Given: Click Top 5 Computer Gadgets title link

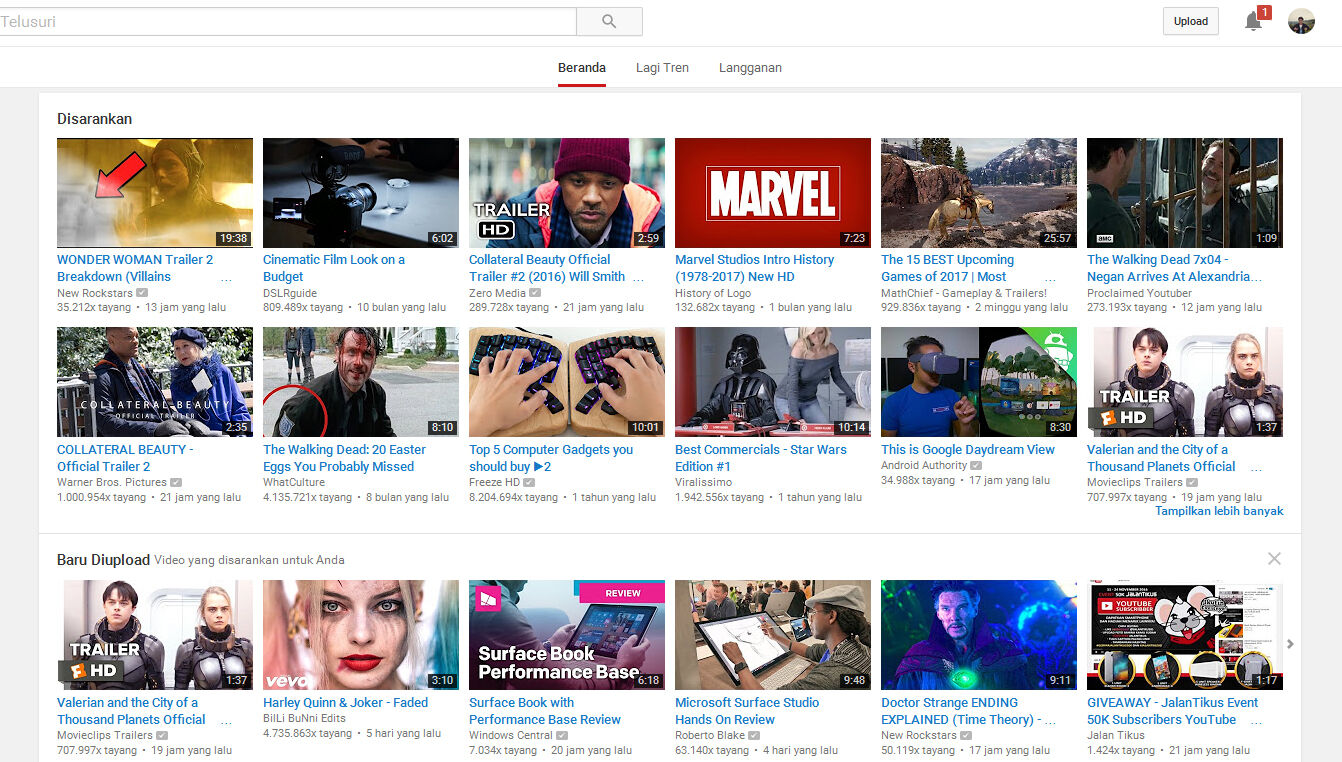Looking at the screenshot, I should [551, 458].
